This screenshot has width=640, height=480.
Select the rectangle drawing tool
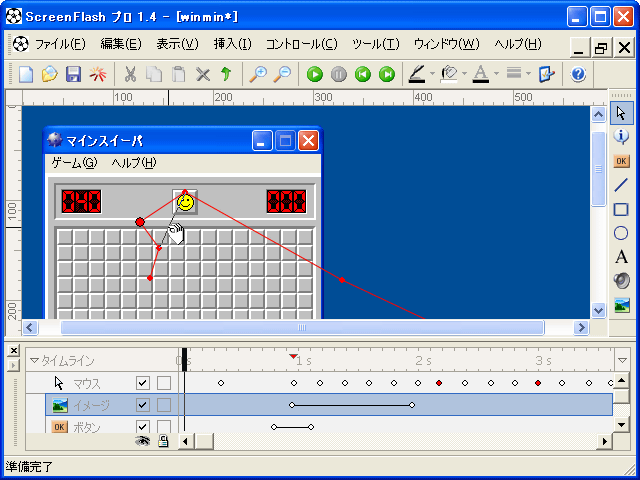[x=621, y=209]
